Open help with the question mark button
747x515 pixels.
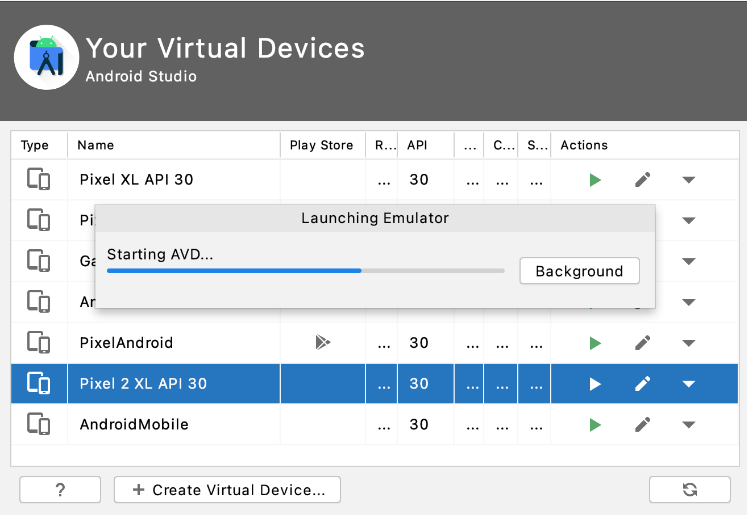pos(60,490)
